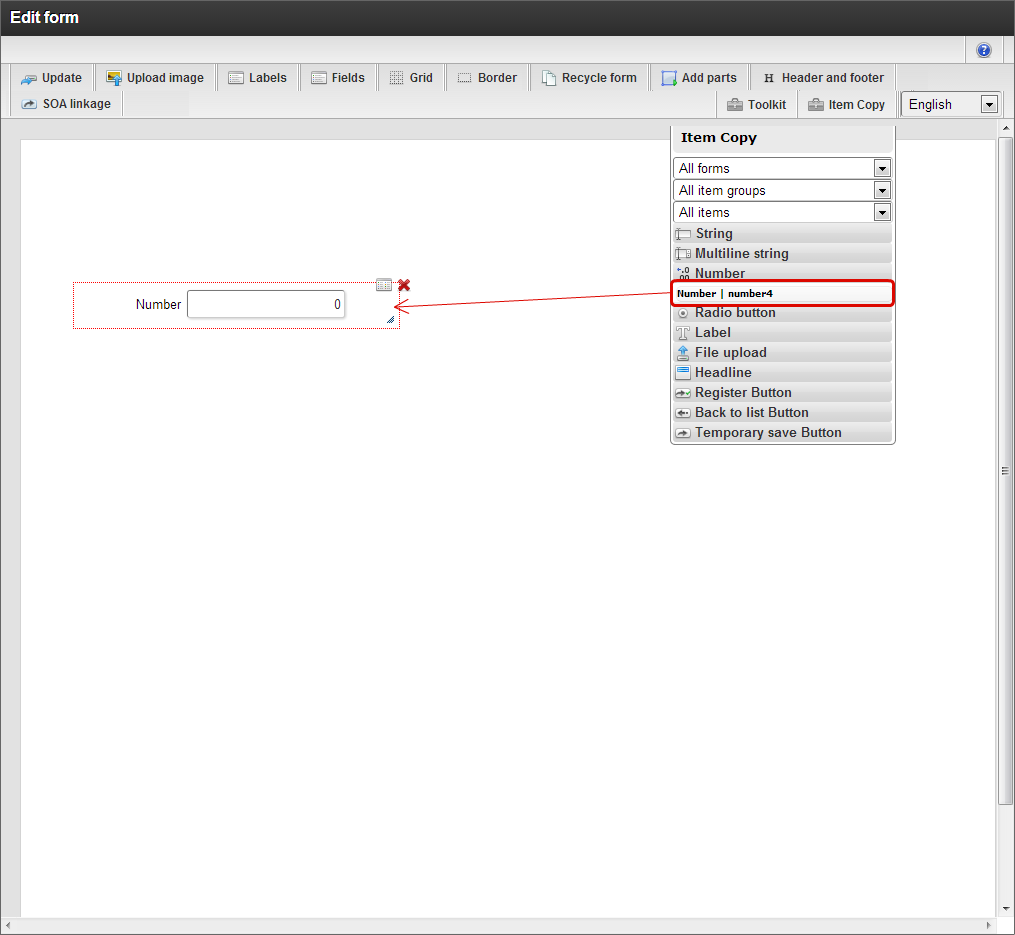Click the horizontal scroll left arrow
Image resolution: width=1015 pixels, height=935 pixels.
pyautogui.click(x=7, y=925)
